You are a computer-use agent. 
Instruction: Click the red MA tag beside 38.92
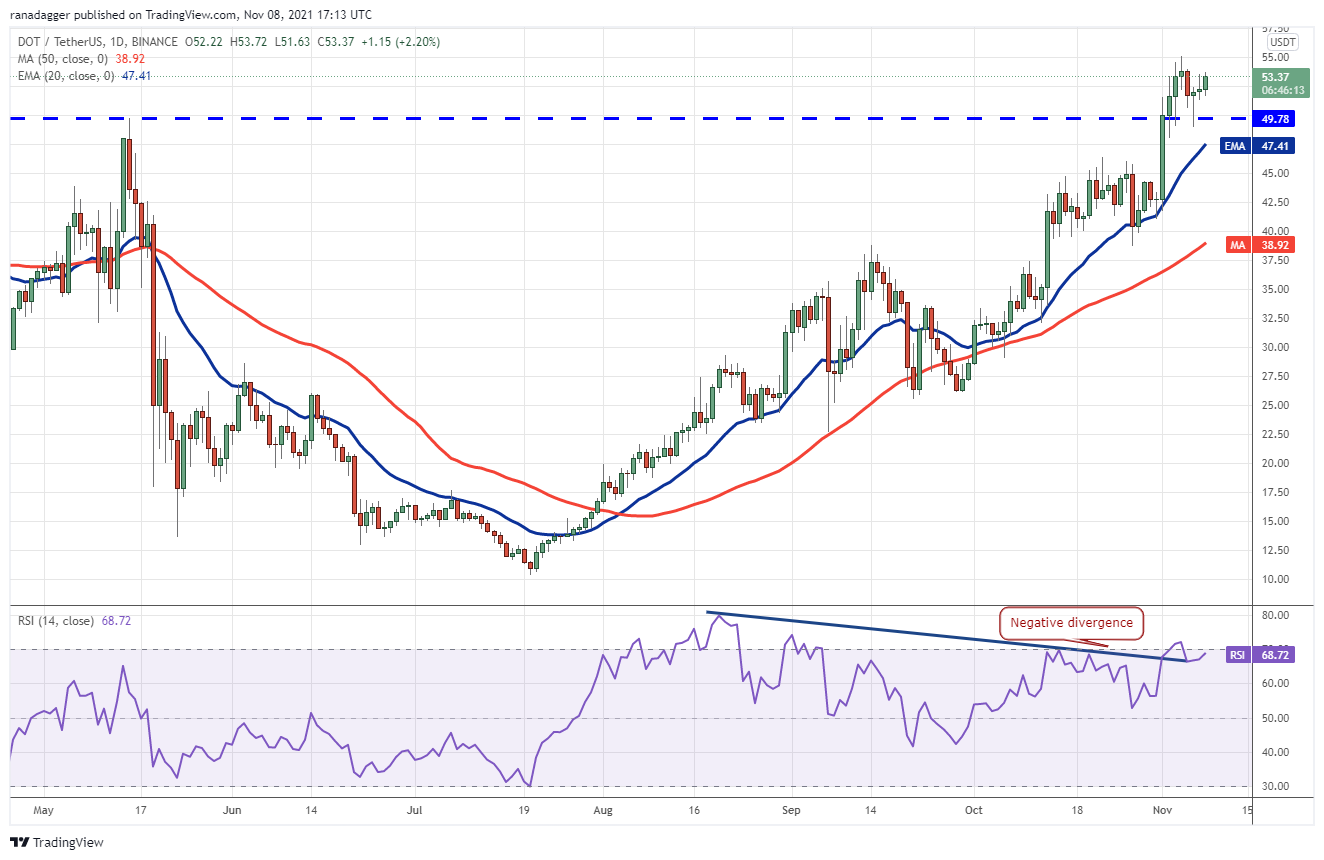[x=1237, y=244]
